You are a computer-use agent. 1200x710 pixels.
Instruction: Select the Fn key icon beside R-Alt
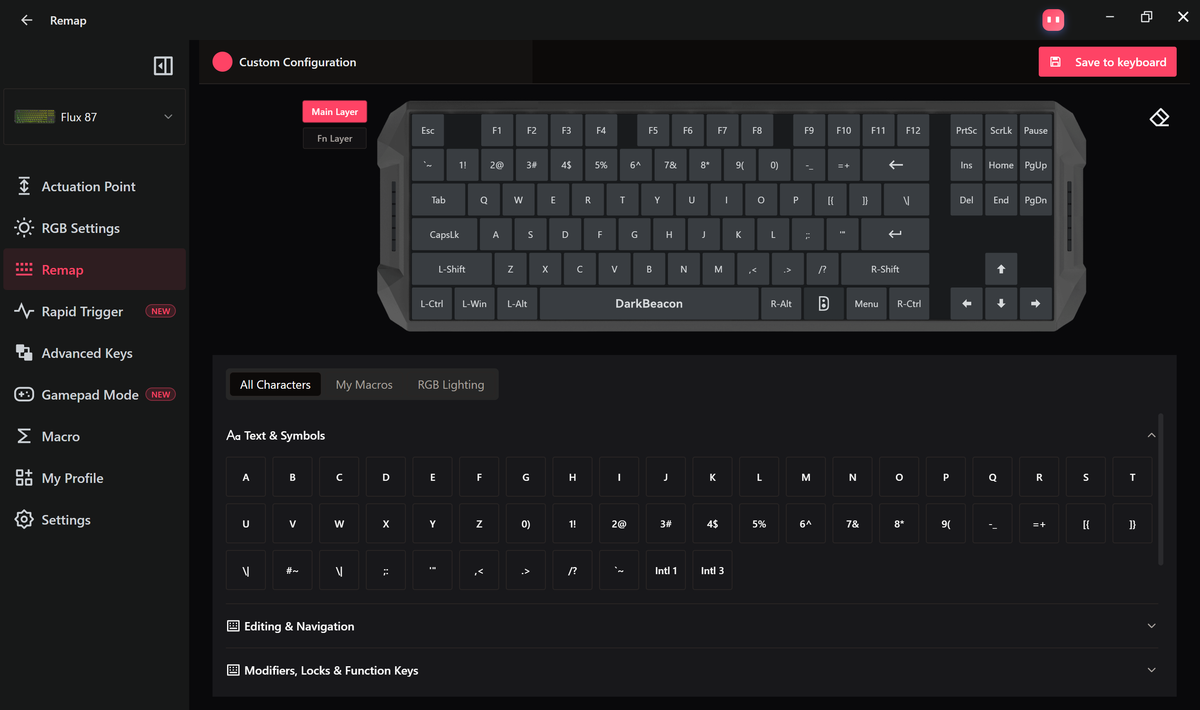click(823, 304)
